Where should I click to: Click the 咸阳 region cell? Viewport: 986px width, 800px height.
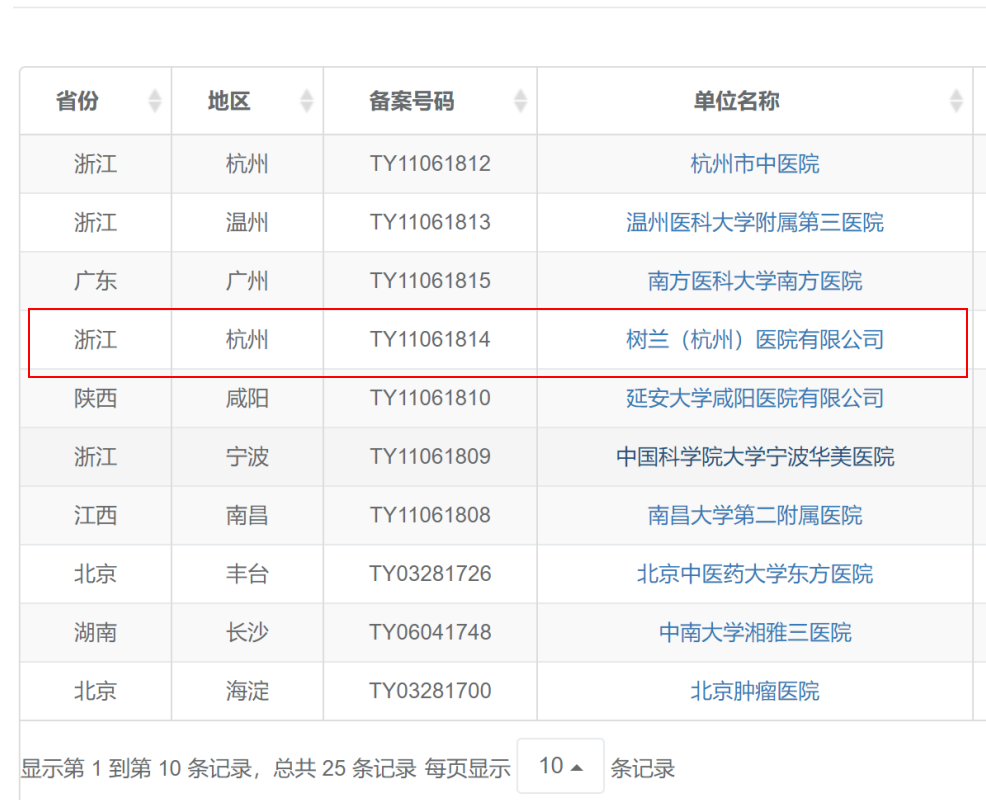pyautogui.click(x=247, y=398)
